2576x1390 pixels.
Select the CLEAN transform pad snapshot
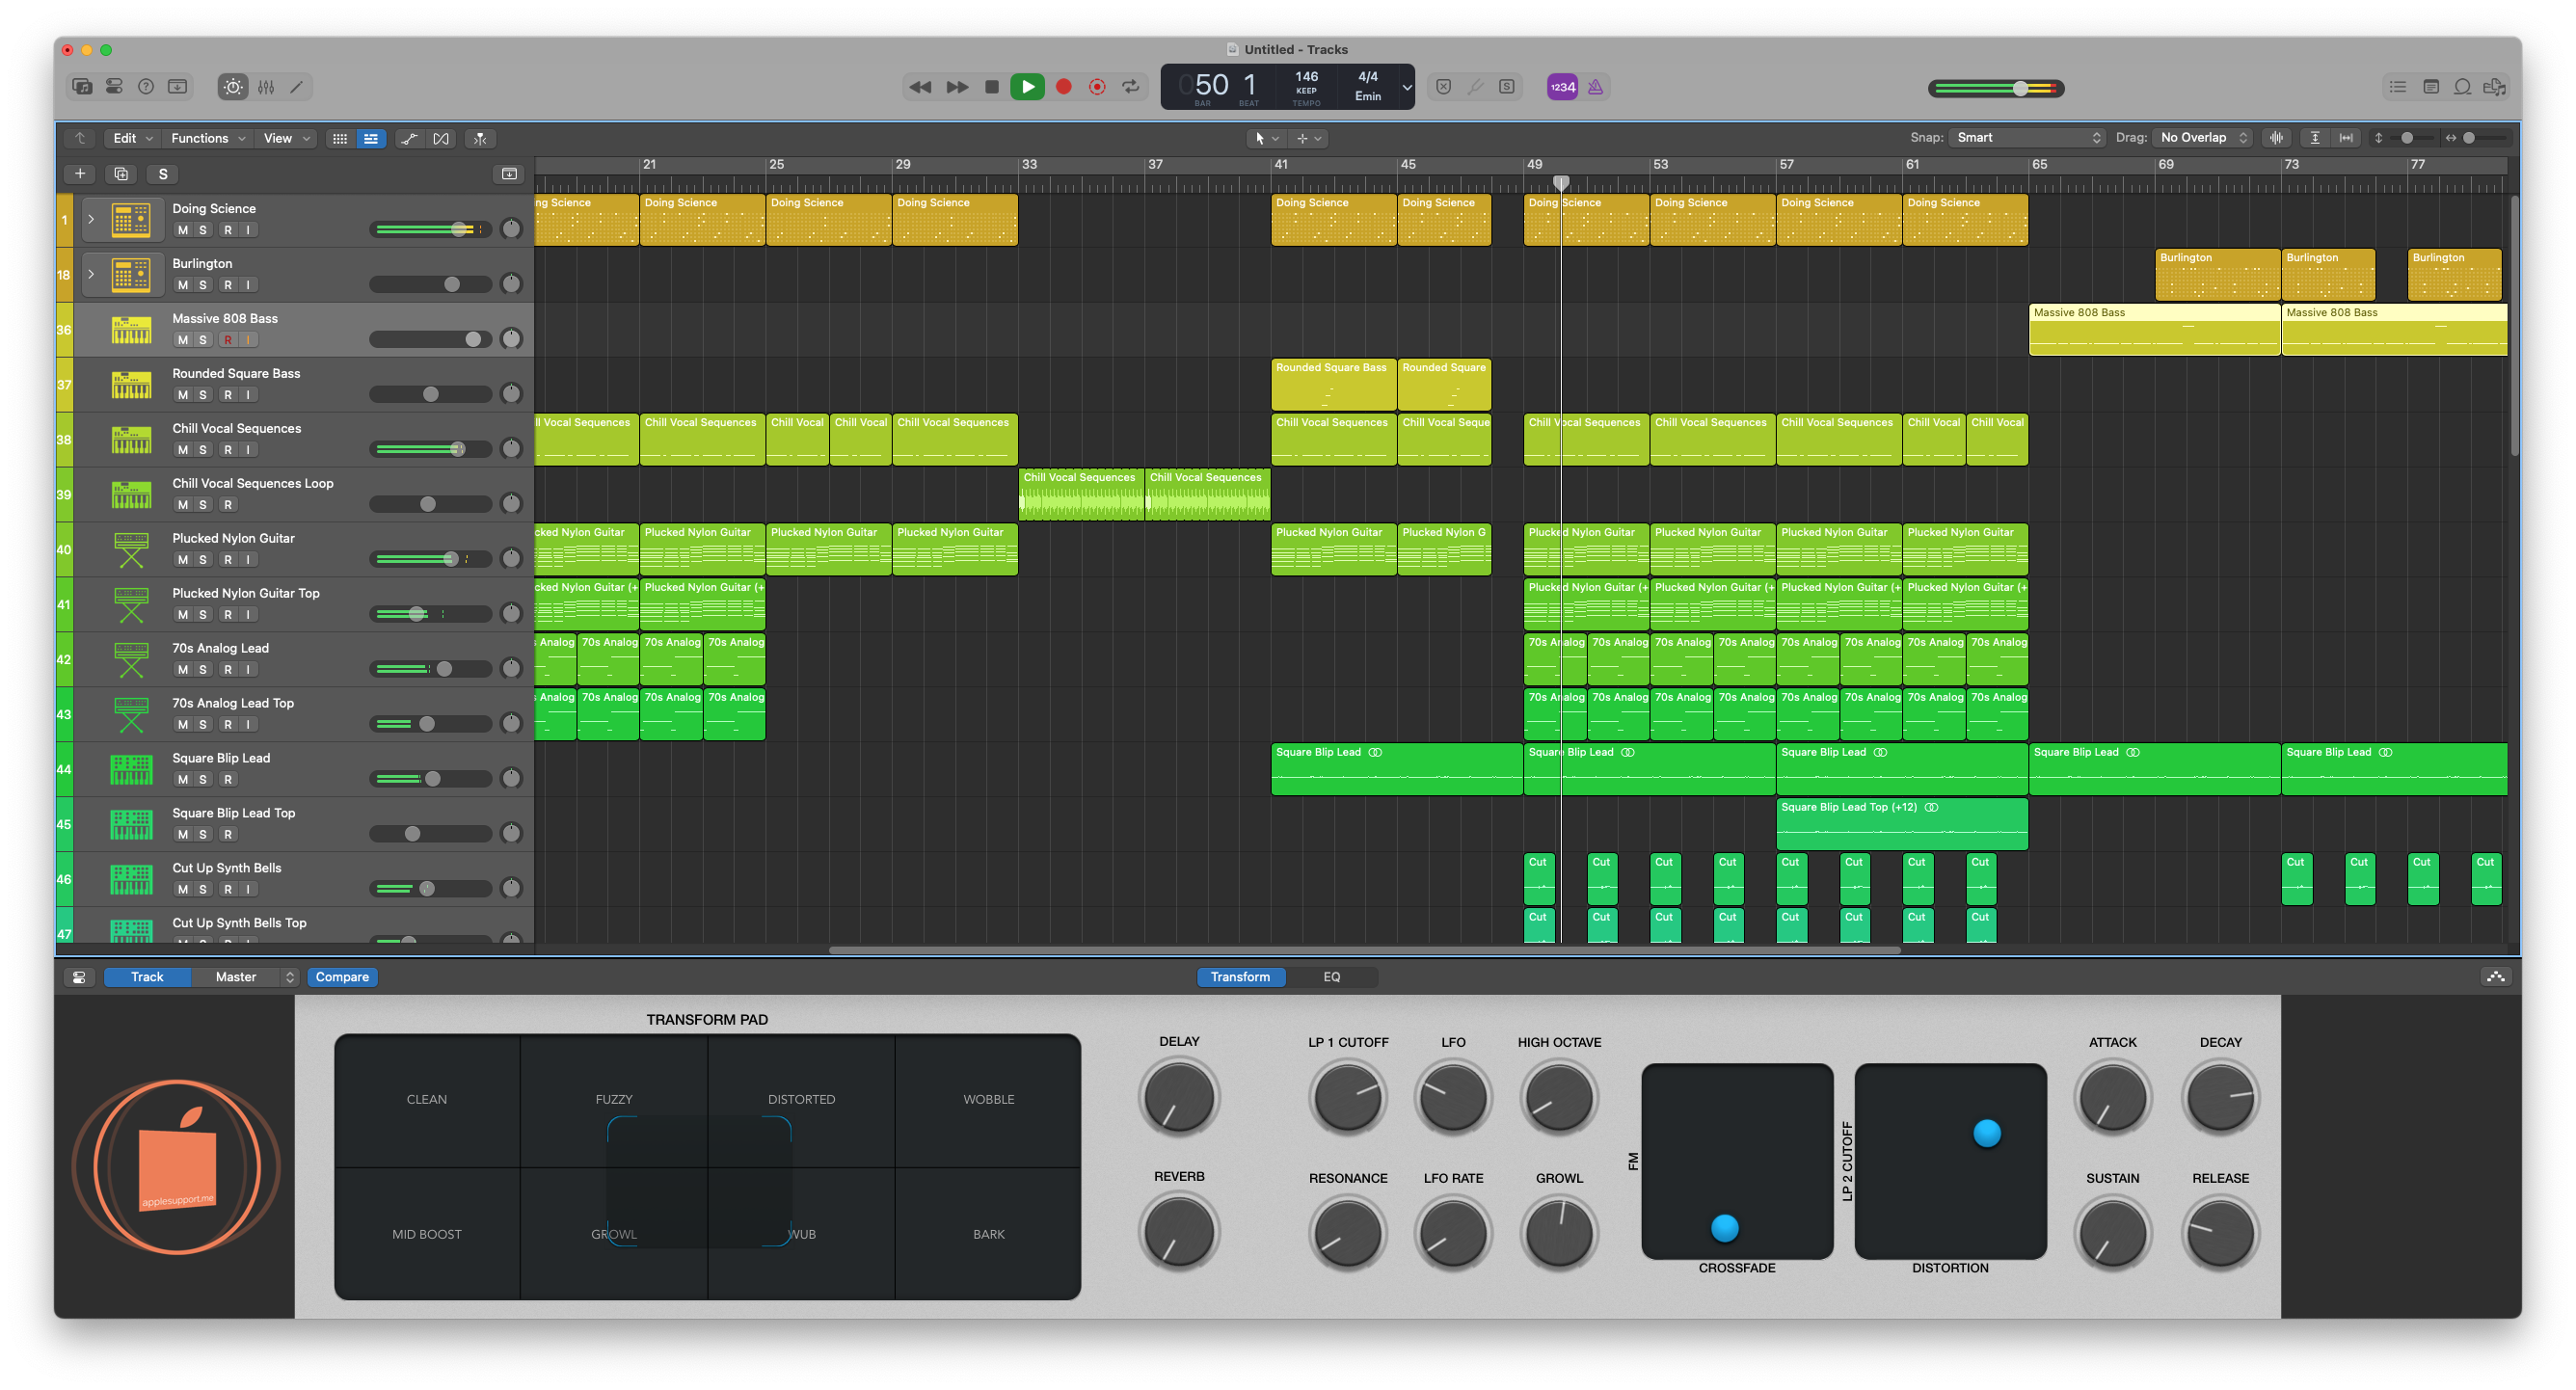tap(427, 1100)
